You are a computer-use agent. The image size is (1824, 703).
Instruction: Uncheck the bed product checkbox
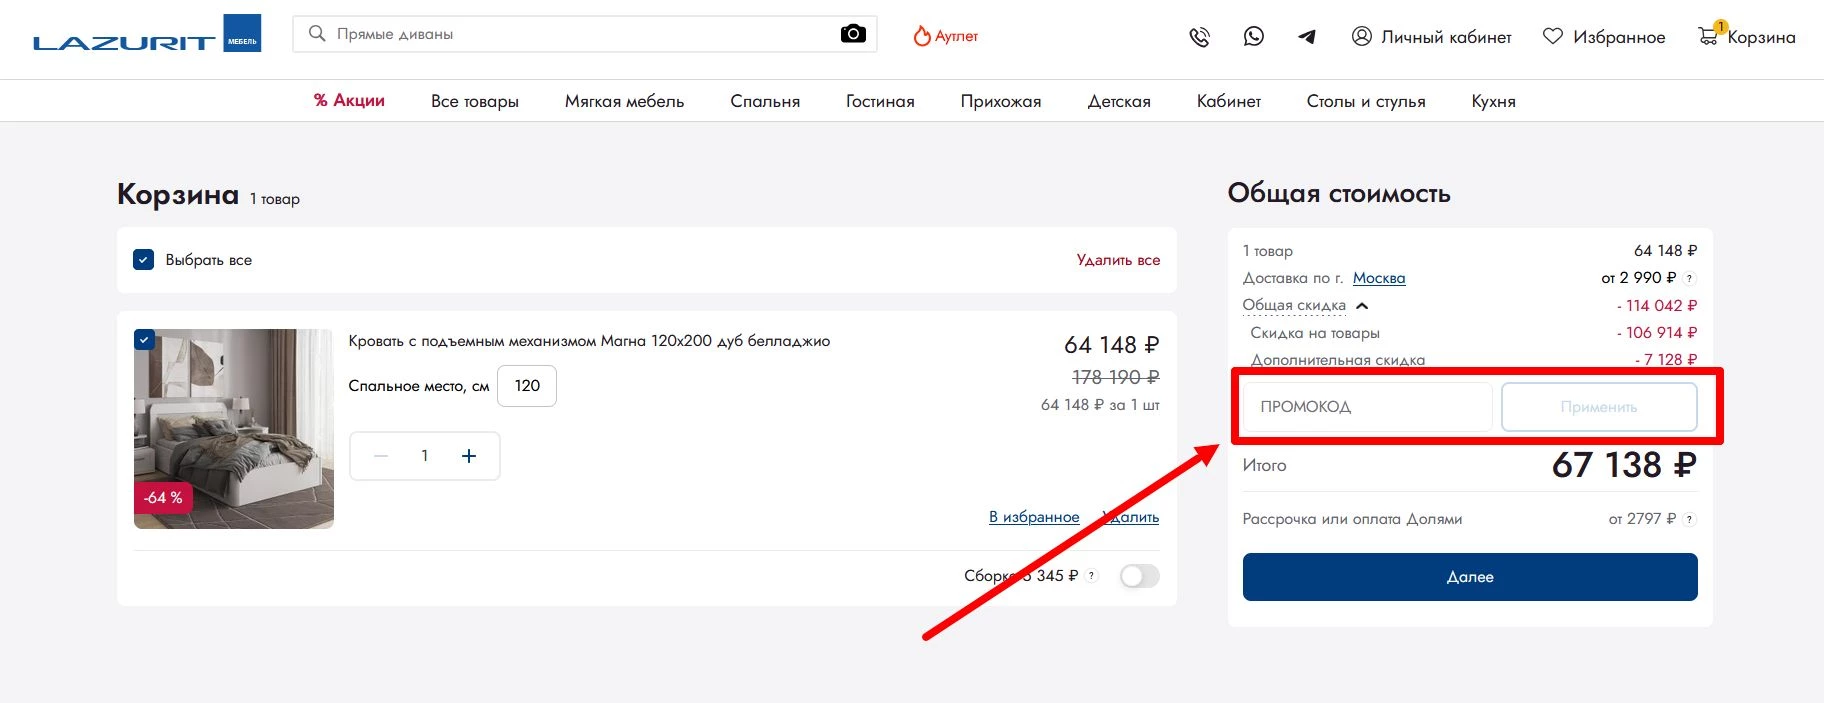coord(144,340)
